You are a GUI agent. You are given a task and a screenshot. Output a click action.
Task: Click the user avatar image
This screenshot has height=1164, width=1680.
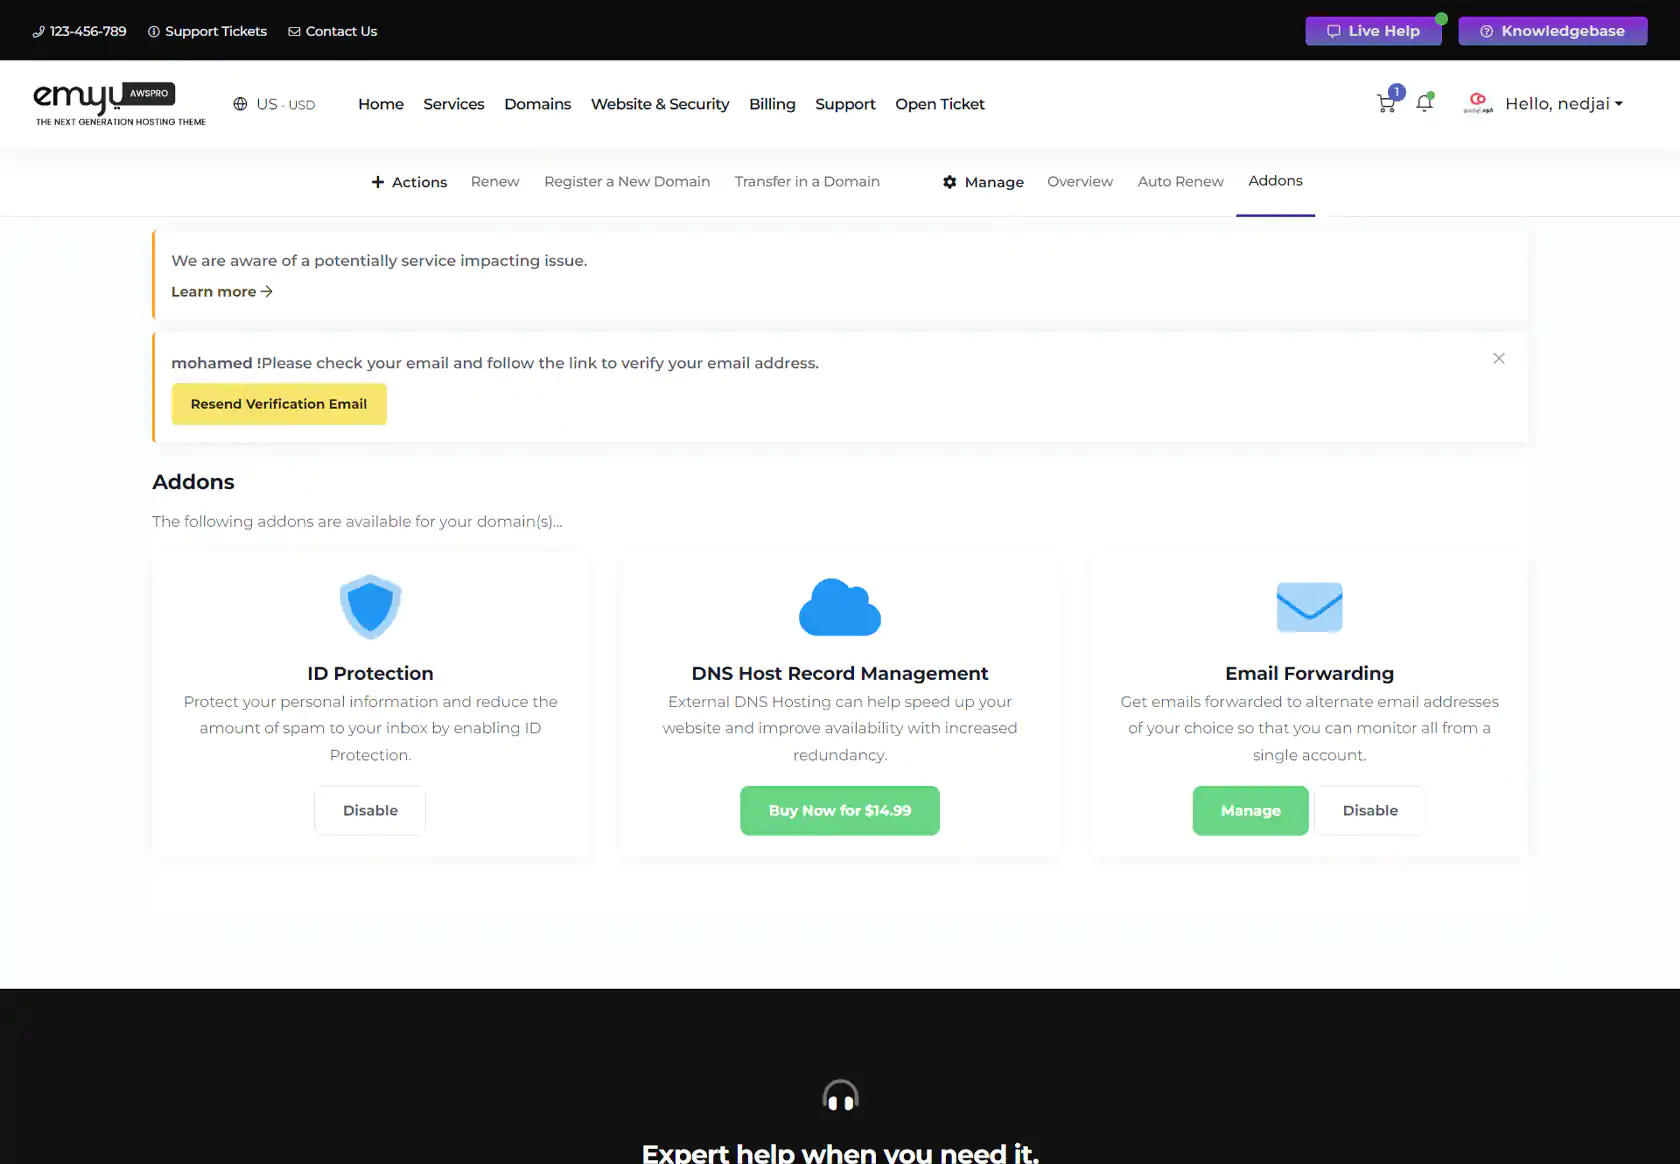tap(1478, 103)
